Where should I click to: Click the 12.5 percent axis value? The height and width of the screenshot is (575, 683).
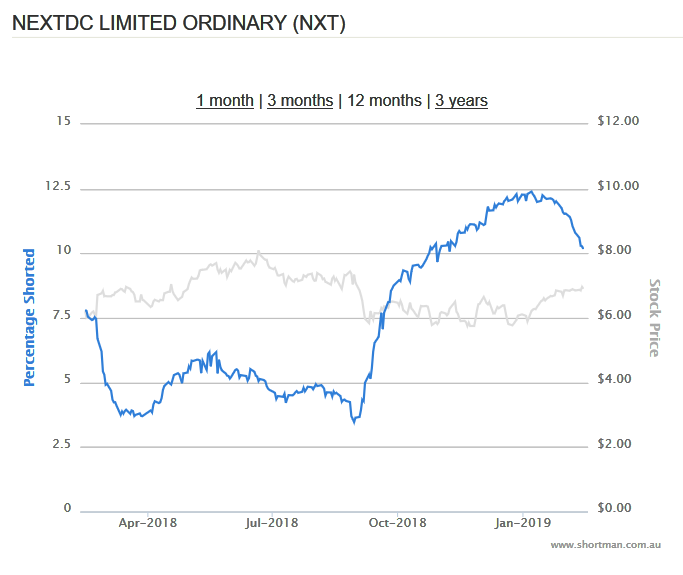58,186
